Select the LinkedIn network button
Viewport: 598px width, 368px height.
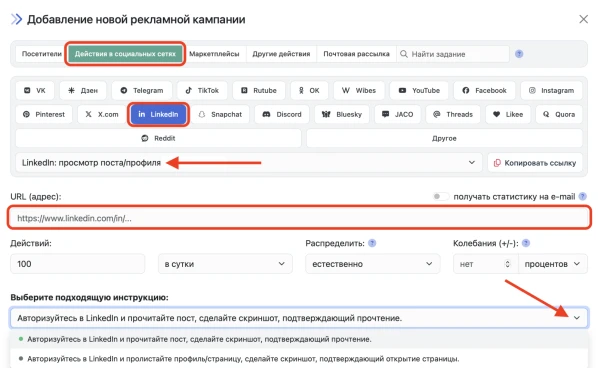click(x=158, y=114)
